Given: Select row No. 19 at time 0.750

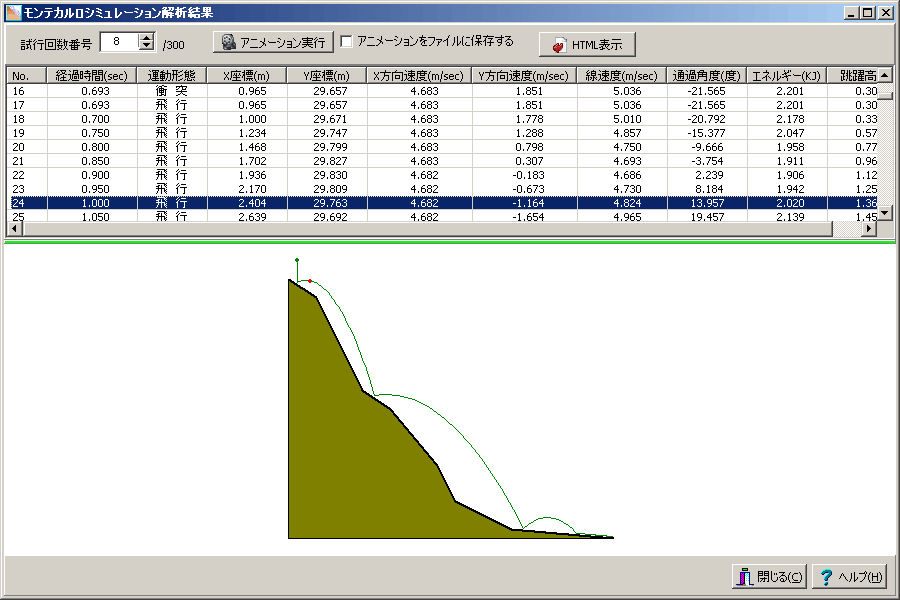Looking at the screenshot, I should tap(442, 133).
